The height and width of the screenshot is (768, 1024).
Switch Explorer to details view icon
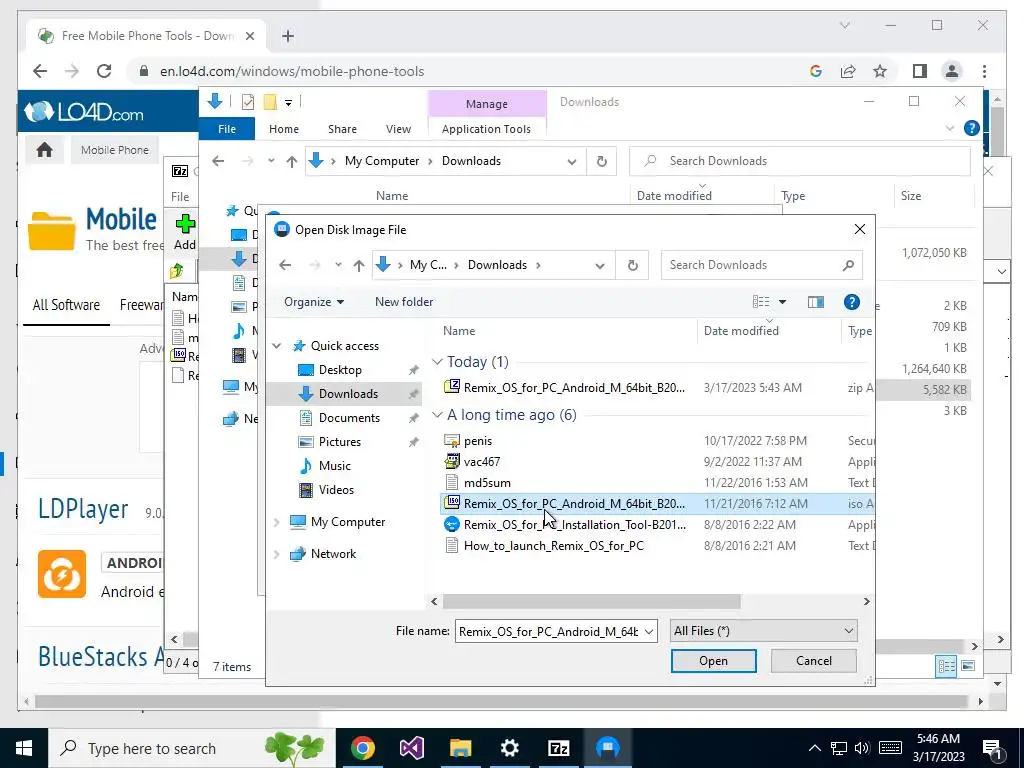pos(946,666)
